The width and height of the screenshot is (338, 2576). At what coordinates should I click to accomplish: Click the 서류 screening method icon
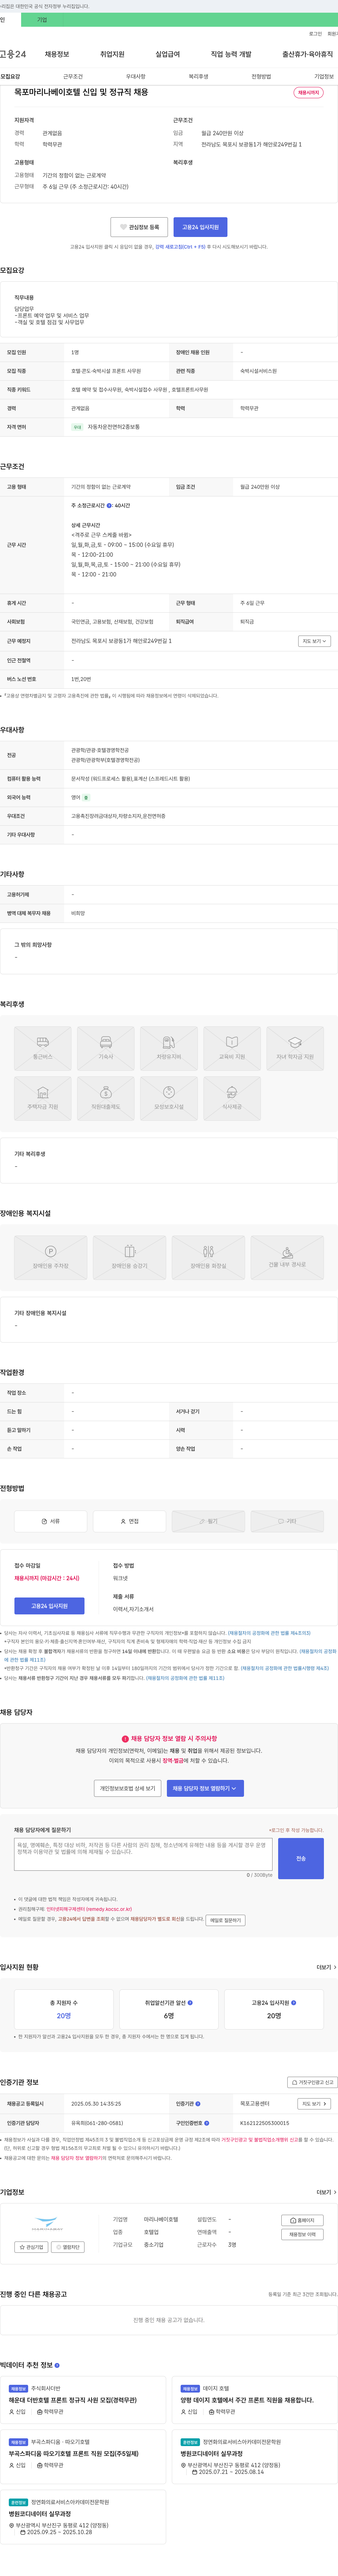tap(51, 1521)
